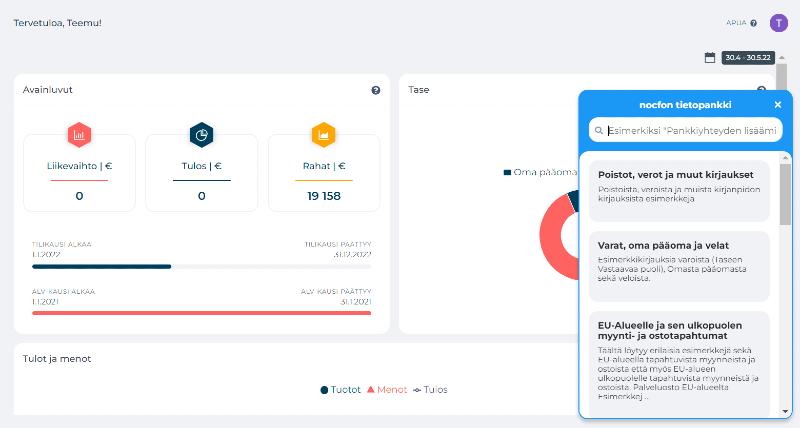Click the tietopankki scrollbar up arrow
Image resolution: width=800 pixels, height=428 pixels.
pyautogui.click(x=785, y=158)
